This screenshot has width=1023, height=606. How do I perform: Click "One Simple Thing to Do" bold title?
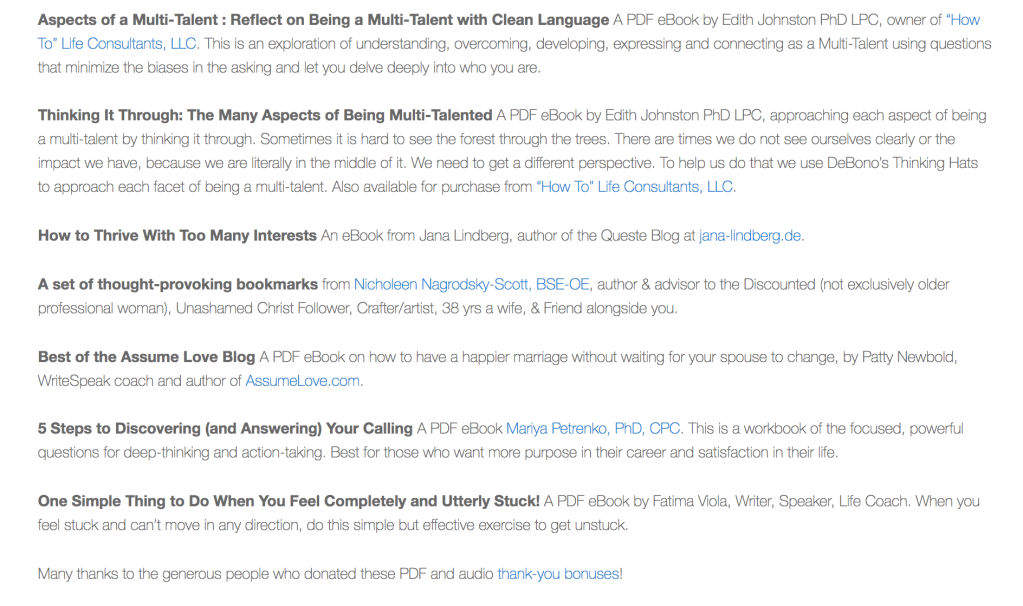coord(289,501)
